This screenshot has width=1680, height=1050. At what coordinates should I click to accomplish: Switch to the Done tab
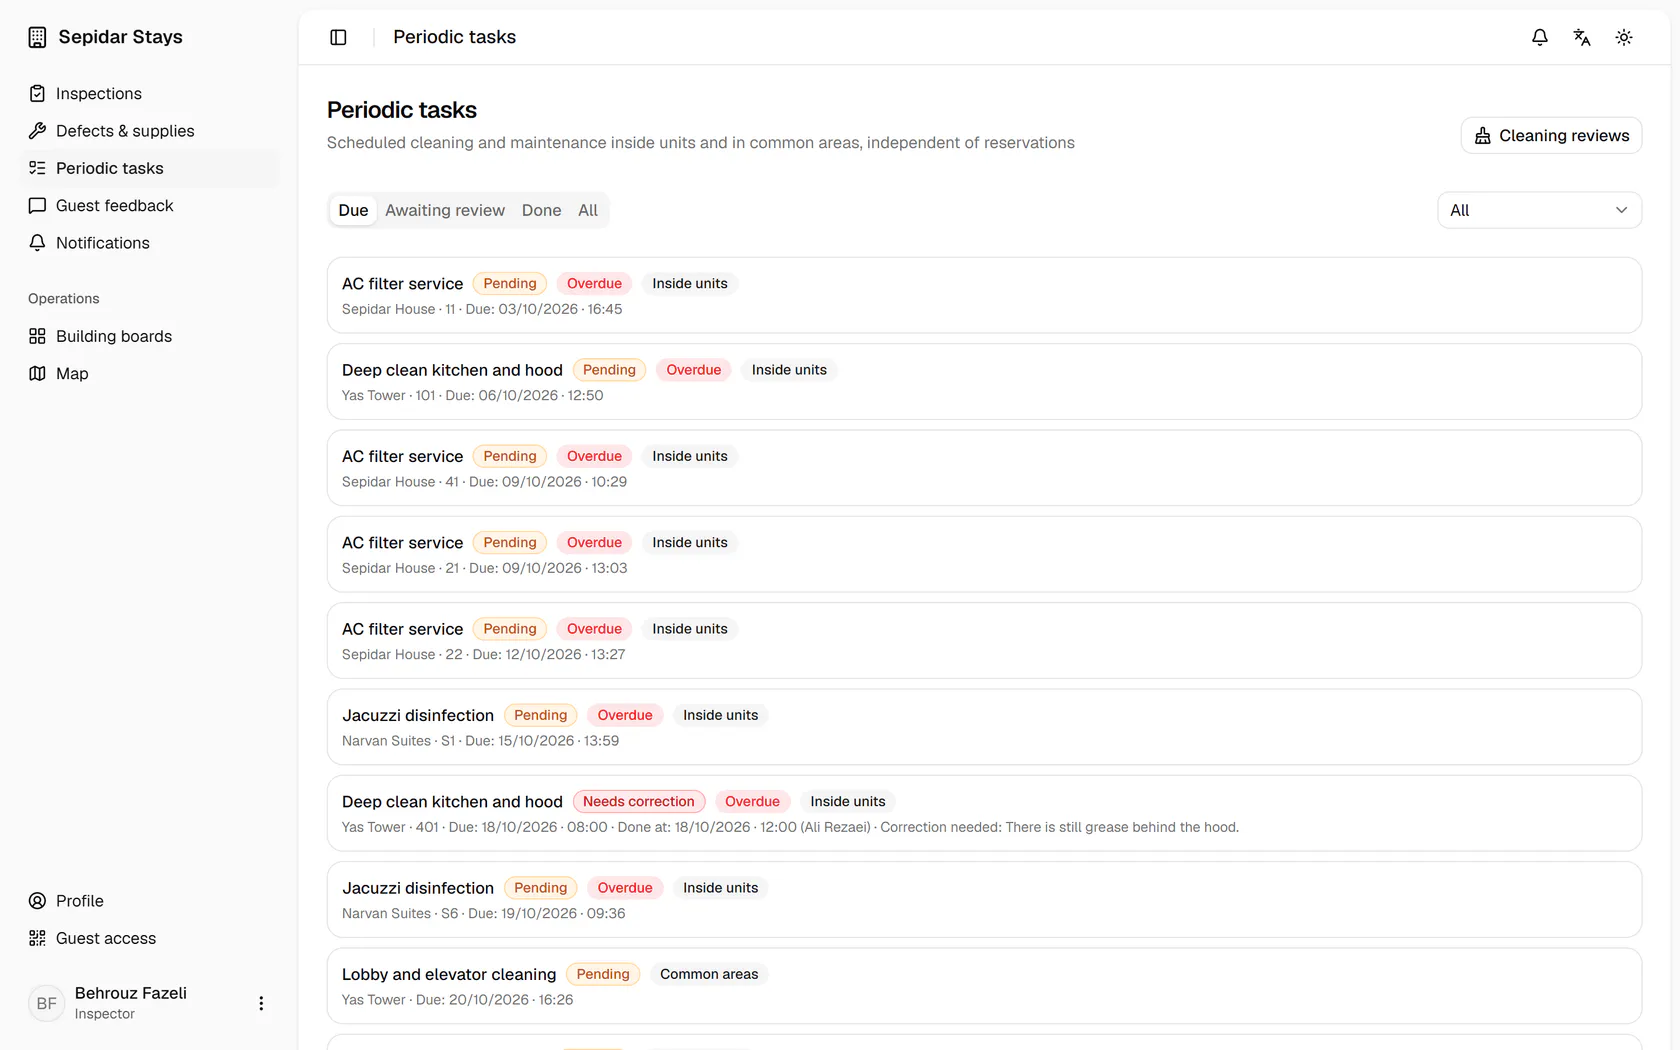[541, 210]
